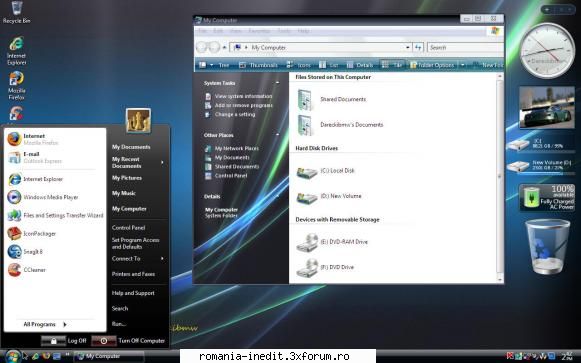Viewport: 581px width, 363px height.
Task: Open Shared Documents folder
Action: (x=332, y=100)
